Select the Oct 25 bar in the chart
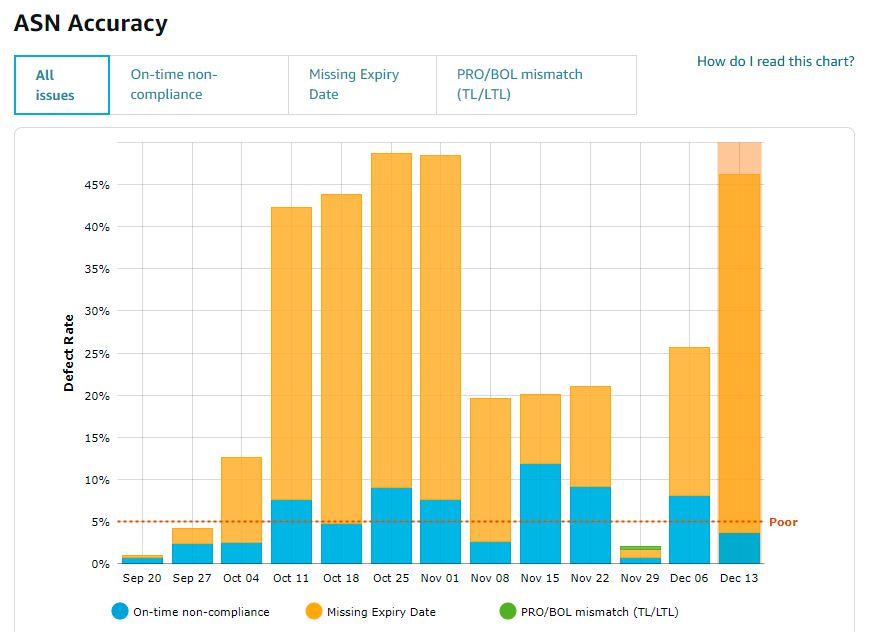 pyautogui.click(x=389, y=350)
